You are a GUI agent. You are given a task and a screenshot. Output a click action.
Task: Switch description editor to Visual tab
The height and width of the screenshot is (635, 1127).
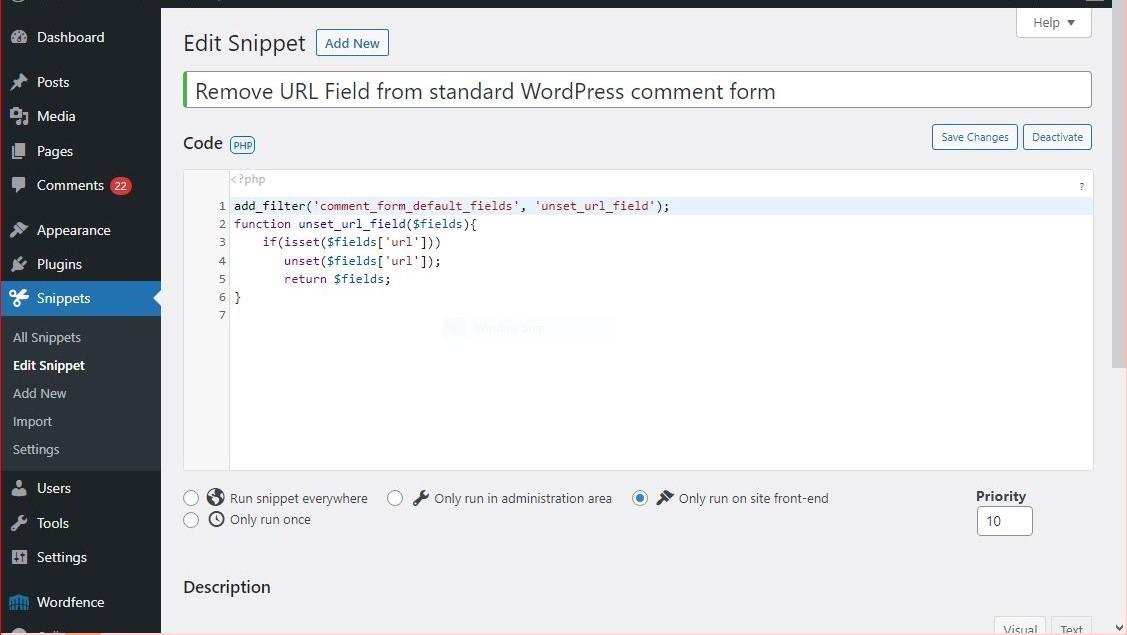coord(1020,627)
